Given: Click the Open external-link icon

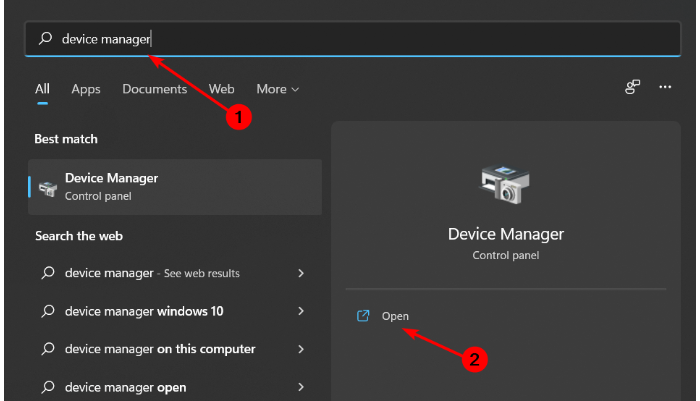Looking at the screenshot, I should click(x=363, y=316).
